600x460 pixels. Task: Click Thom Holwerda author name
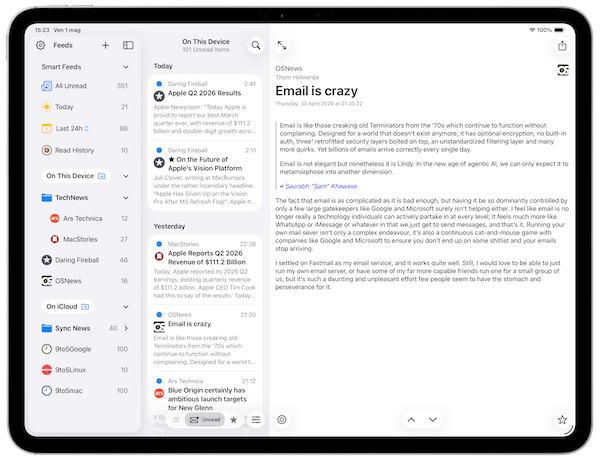pyautogui.click(x=297, y=77)
